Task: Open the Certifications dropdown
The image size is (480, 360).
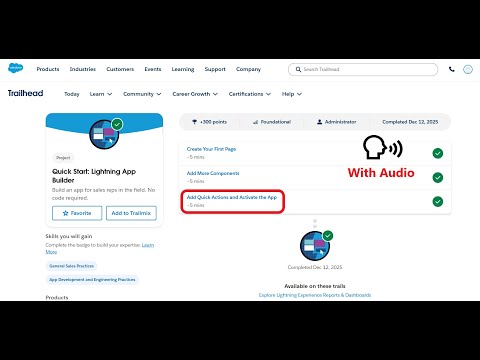Action: tap(250, 94)
